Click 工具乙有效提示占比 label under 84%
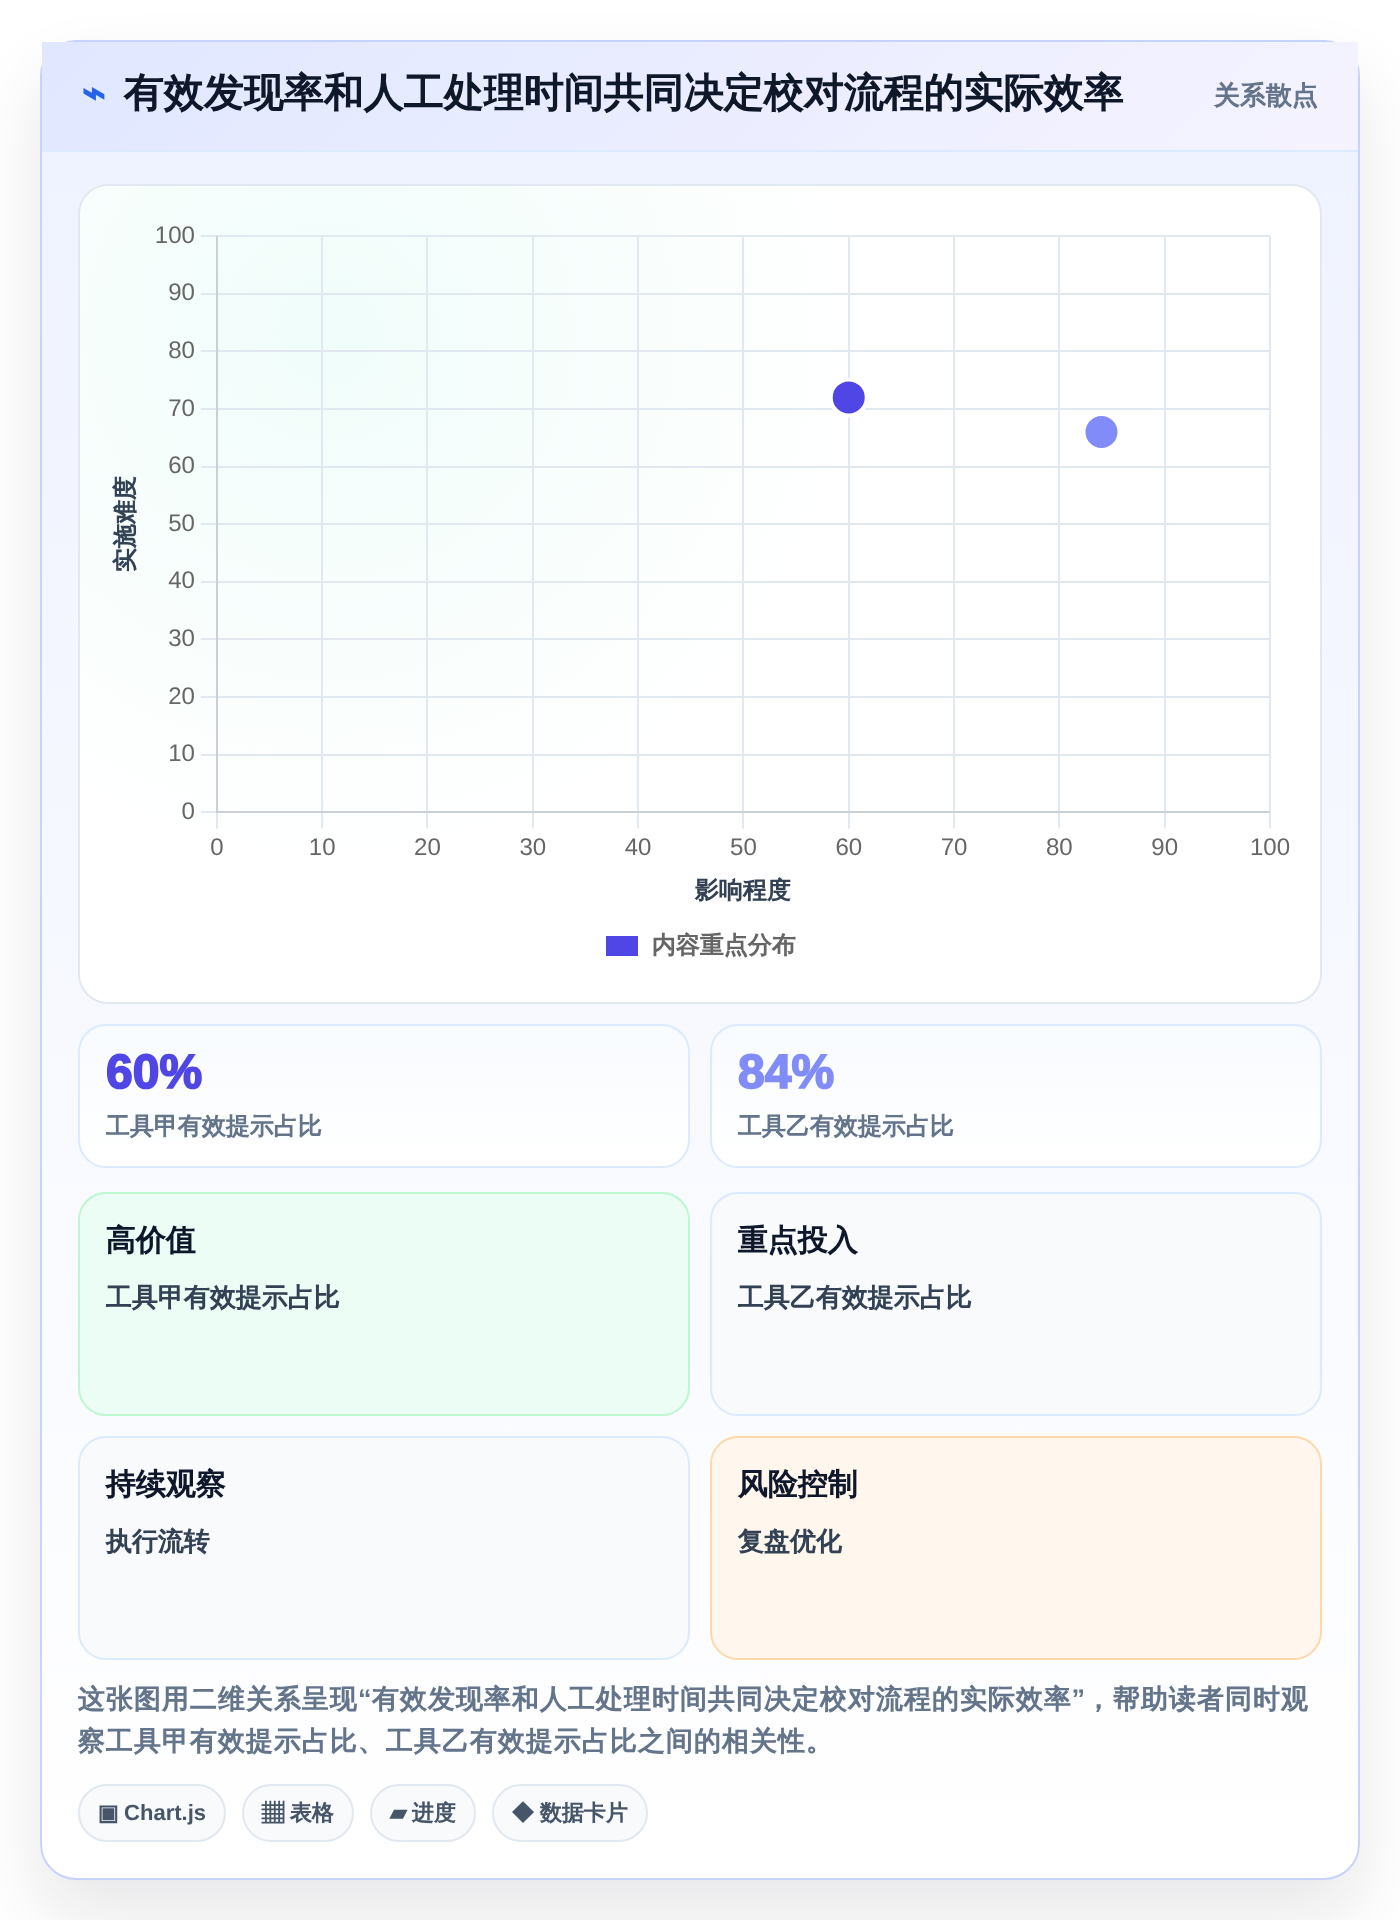The image size is (1400, 1920). tap(846, 1127)
